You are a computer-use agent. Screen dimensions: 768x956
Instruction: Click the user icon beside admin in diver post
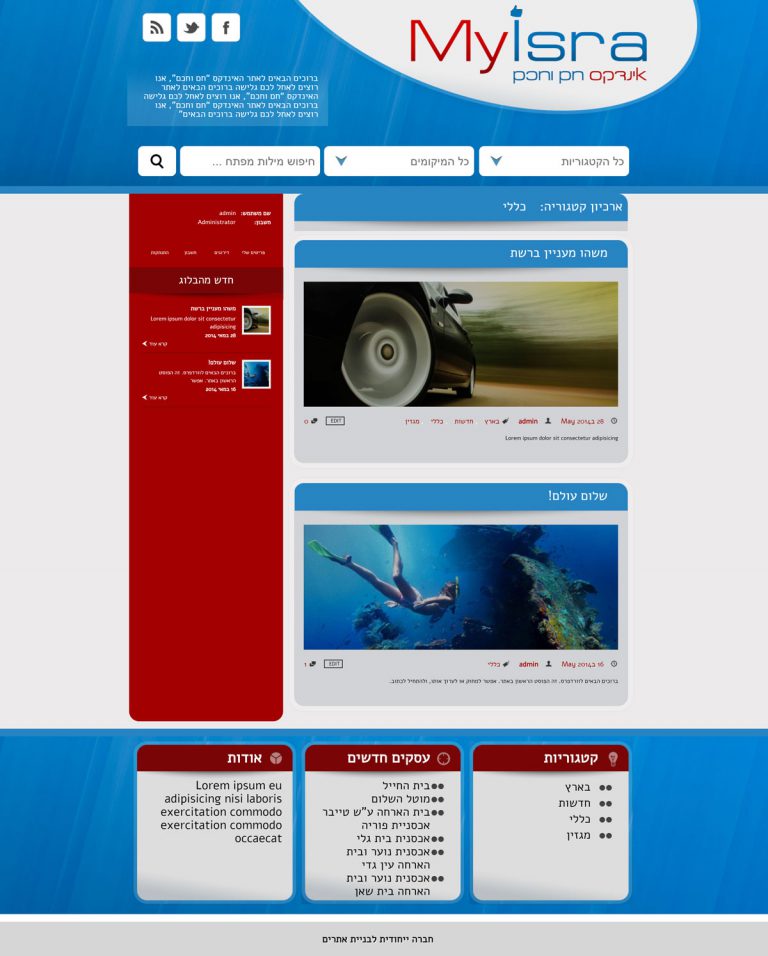tap(549, 664)
